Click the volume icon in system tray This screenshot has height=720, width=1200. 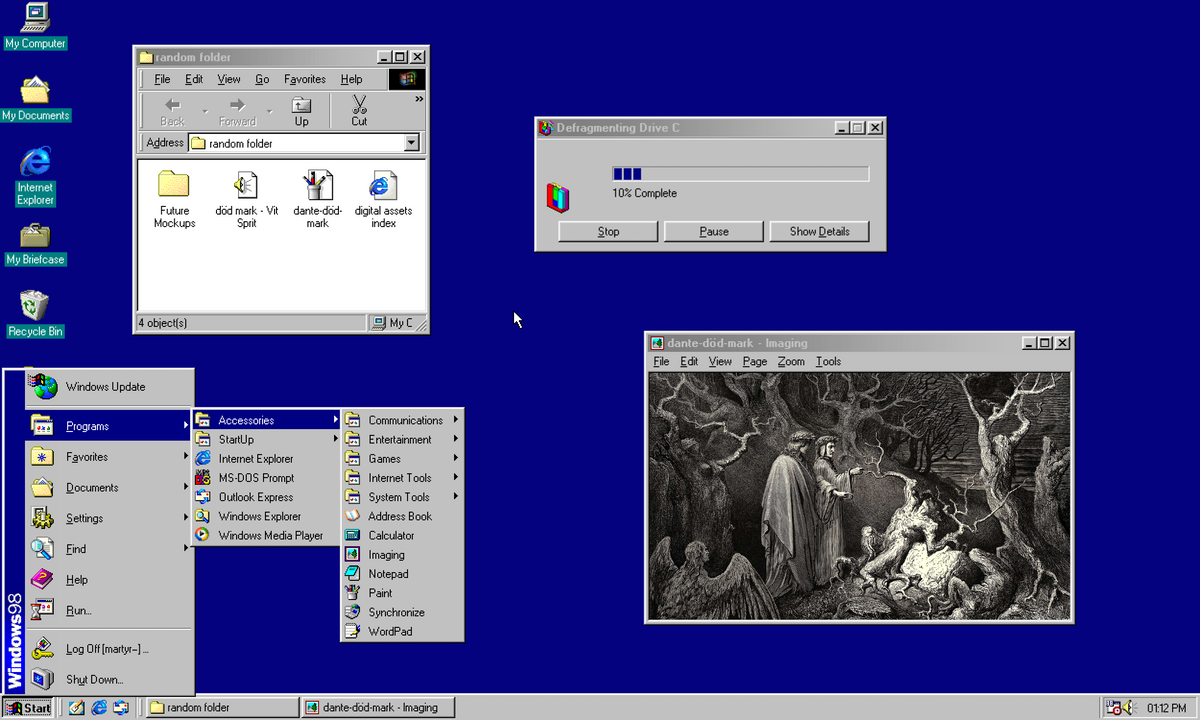coord(1129,708)
